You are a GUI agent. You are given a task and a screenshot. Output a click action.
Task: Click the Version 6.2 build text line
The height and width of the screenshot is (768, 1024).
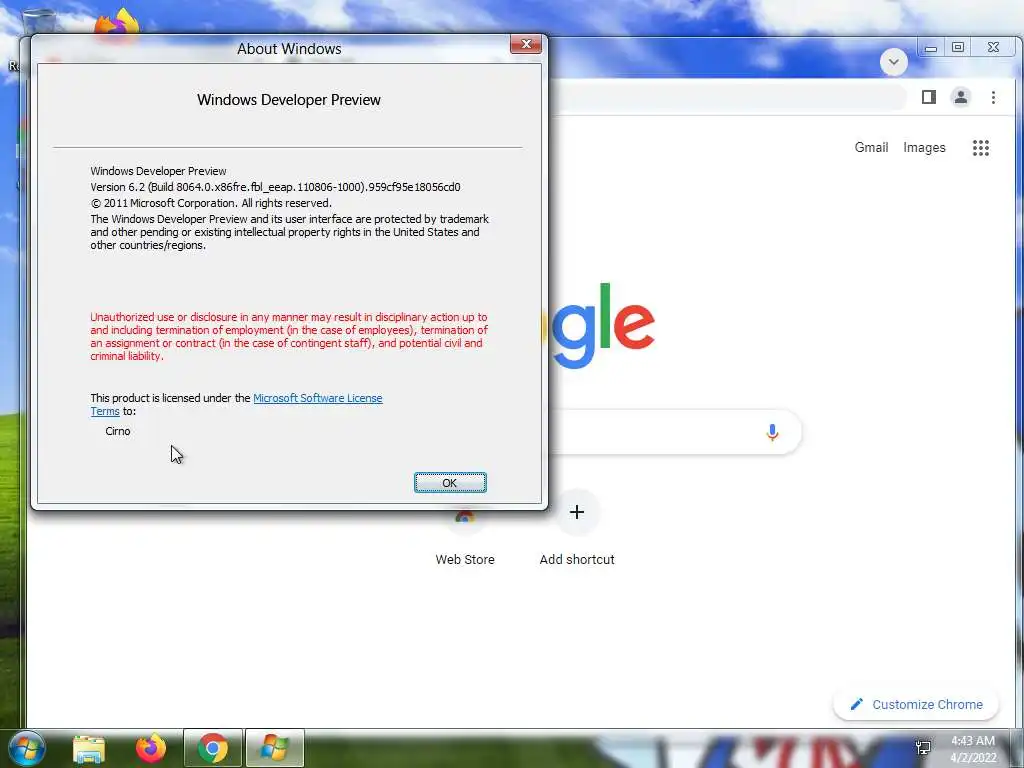click(276, 187)
